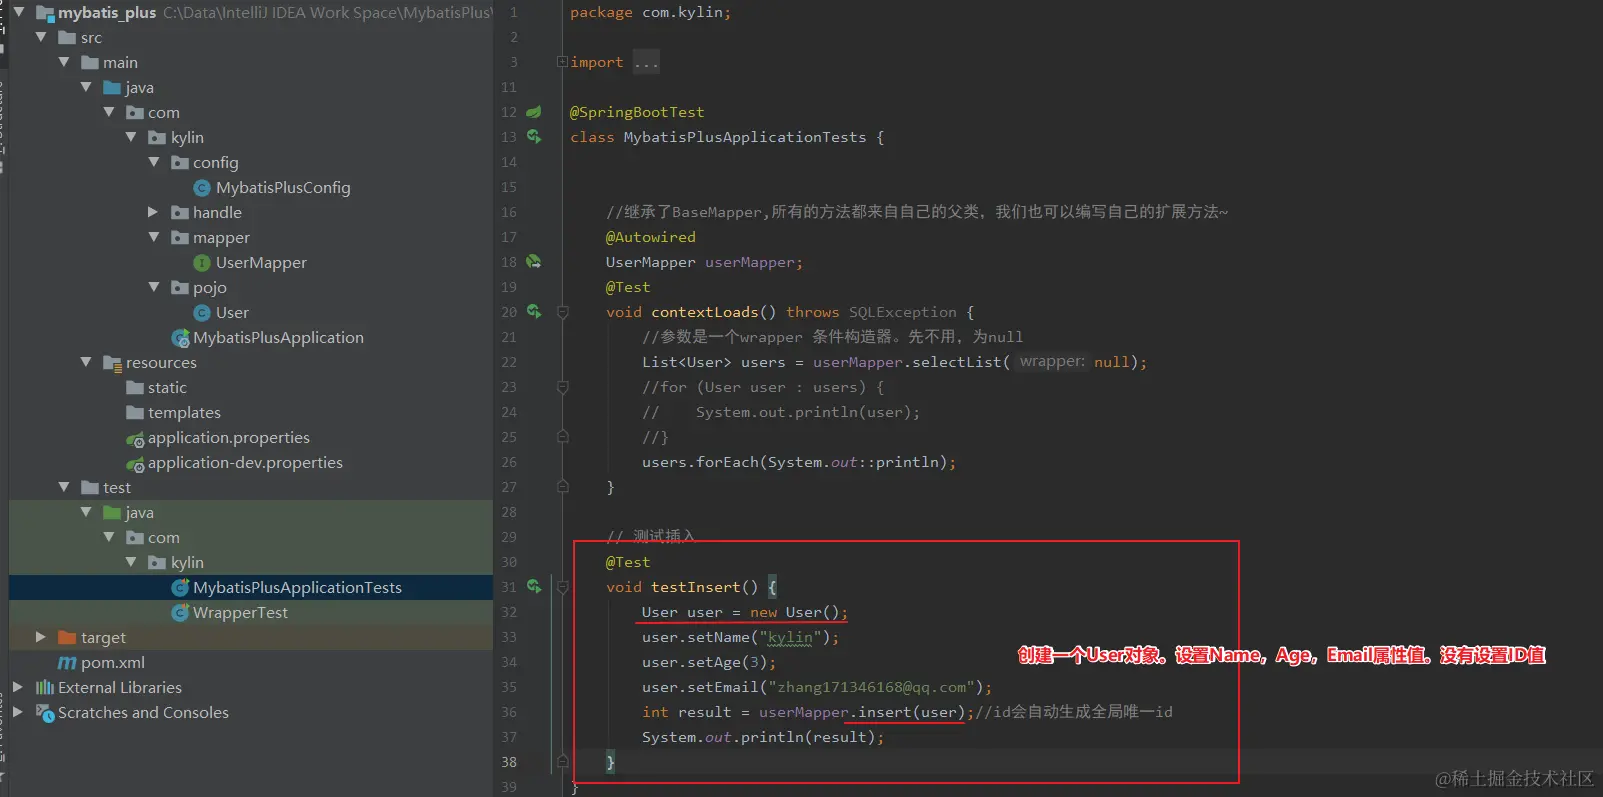The height and width of the screenshot is (797, 1603).
Task: Click the User class icon in pojo
Action: click(202, 313)
